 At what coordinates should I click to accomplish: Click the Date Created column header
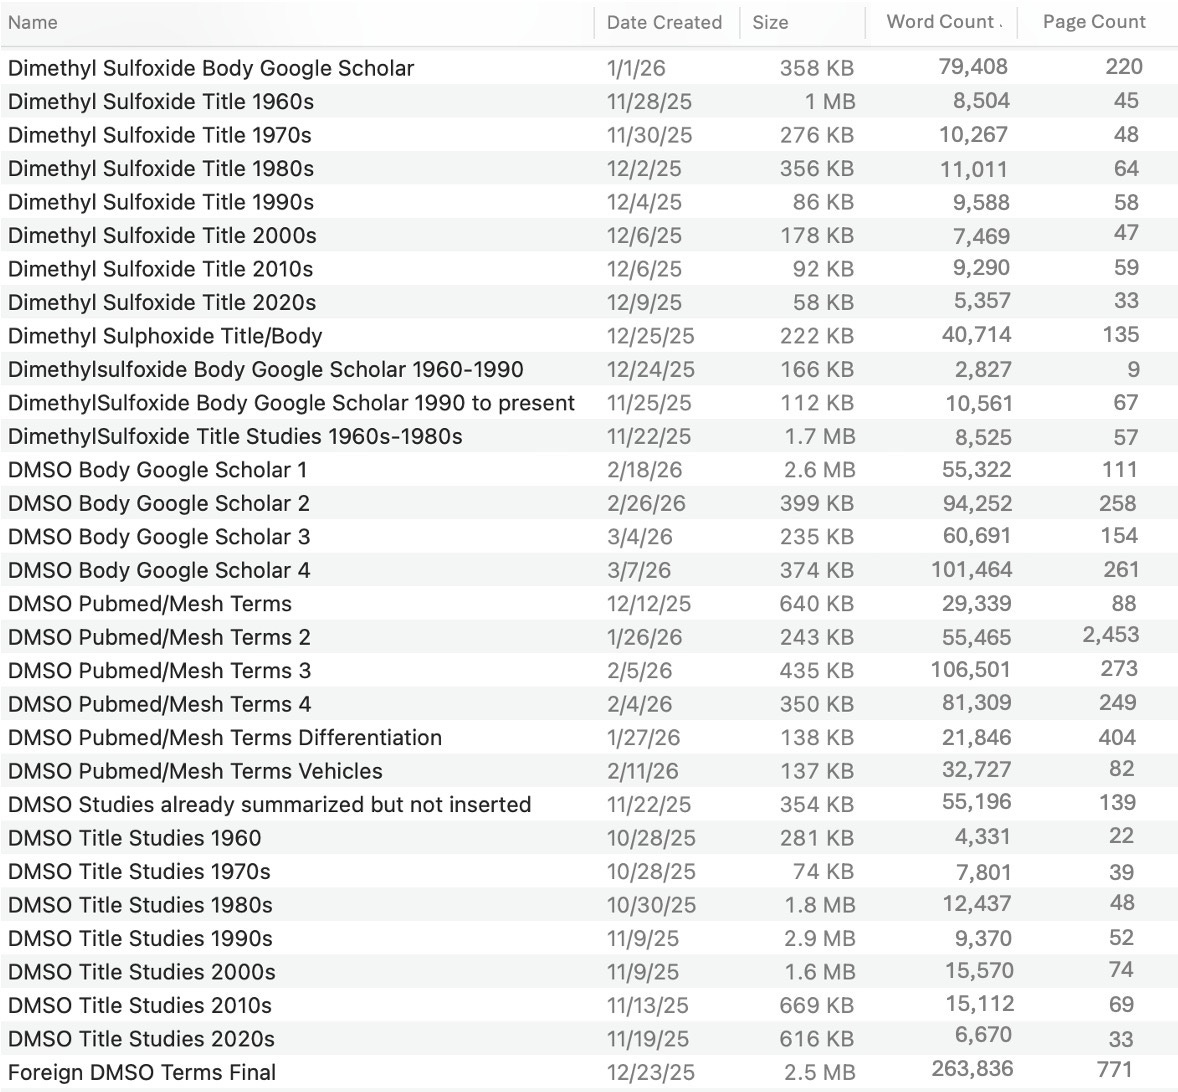[664, 22]
